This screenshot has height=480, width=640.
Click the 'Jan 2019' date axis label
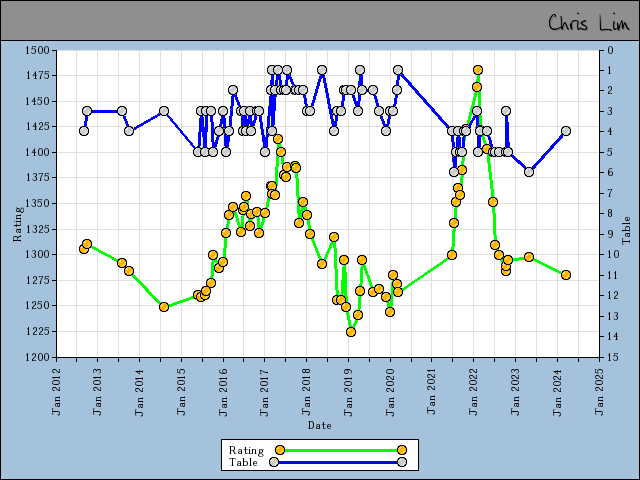pyautogui.click(x=348, y=392)
